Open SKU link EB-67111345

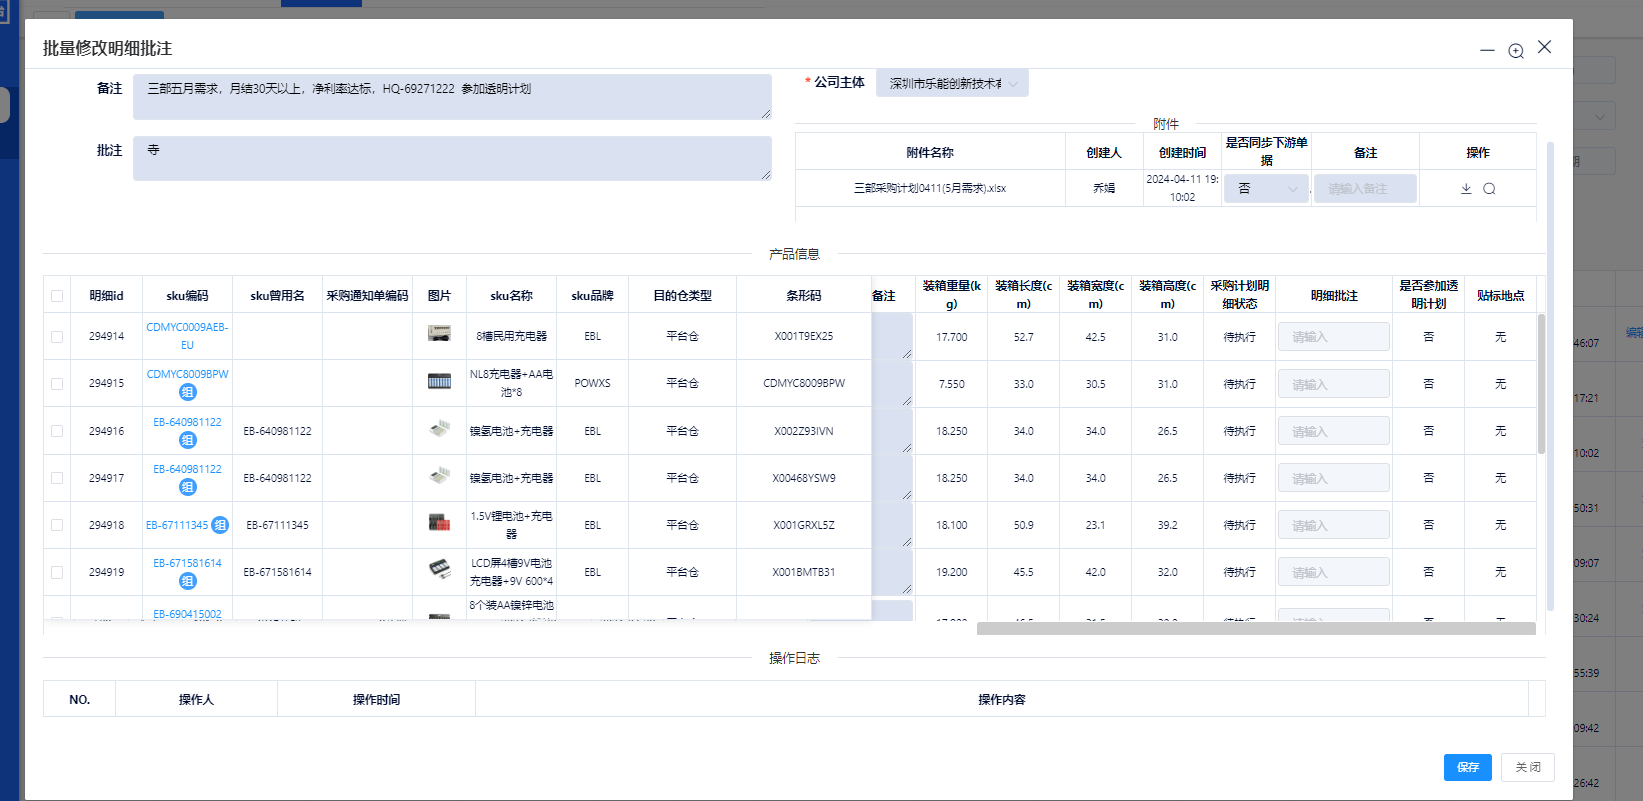click(x=177, y=525)
